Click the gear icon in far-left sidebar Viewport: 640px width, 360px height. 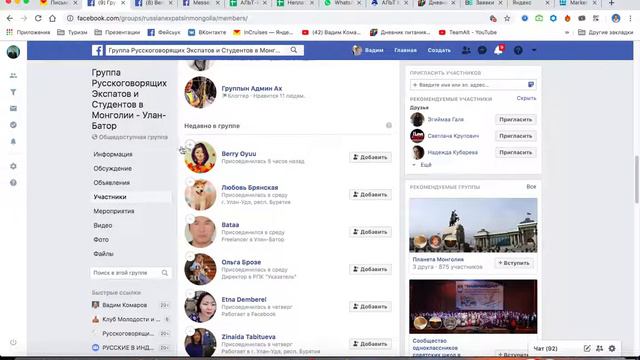tap(13, 166)
